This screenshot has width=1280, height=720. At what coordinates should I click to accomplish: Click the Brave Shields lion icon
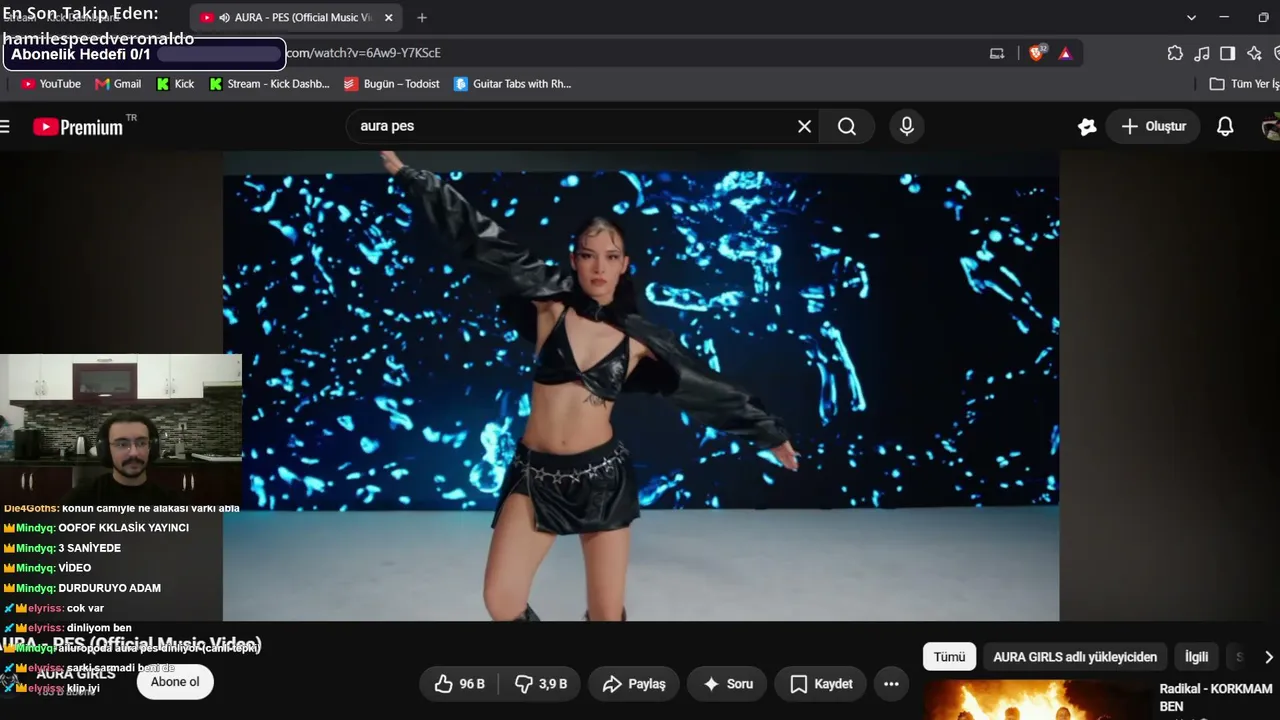(x=1037, y=53)
